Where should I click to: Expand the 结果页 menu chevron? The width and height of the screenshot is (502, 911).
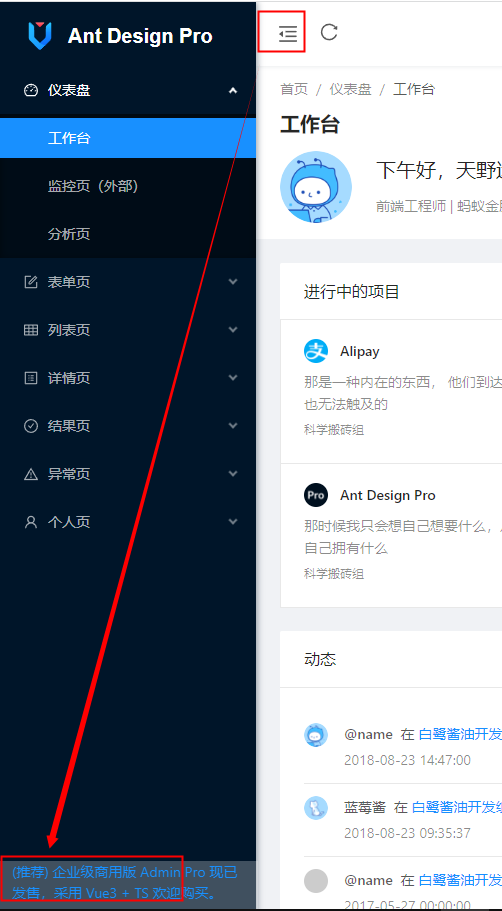[233, 426]
